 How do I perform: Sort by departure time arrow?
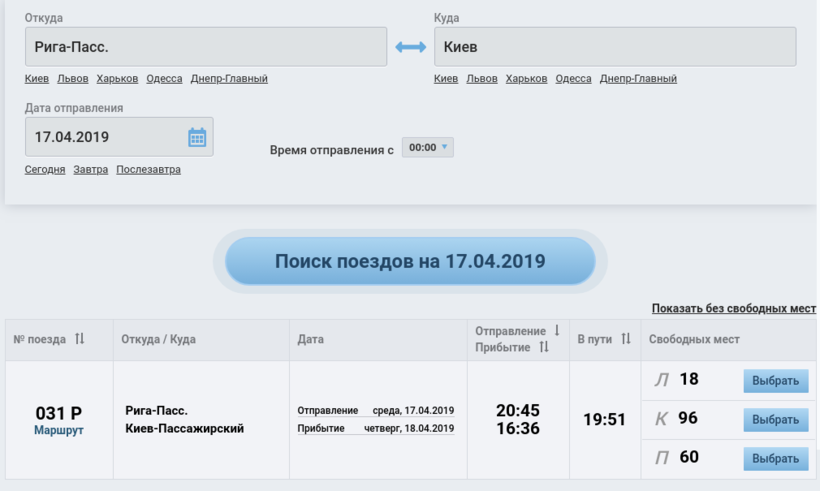tap(557, 331)
